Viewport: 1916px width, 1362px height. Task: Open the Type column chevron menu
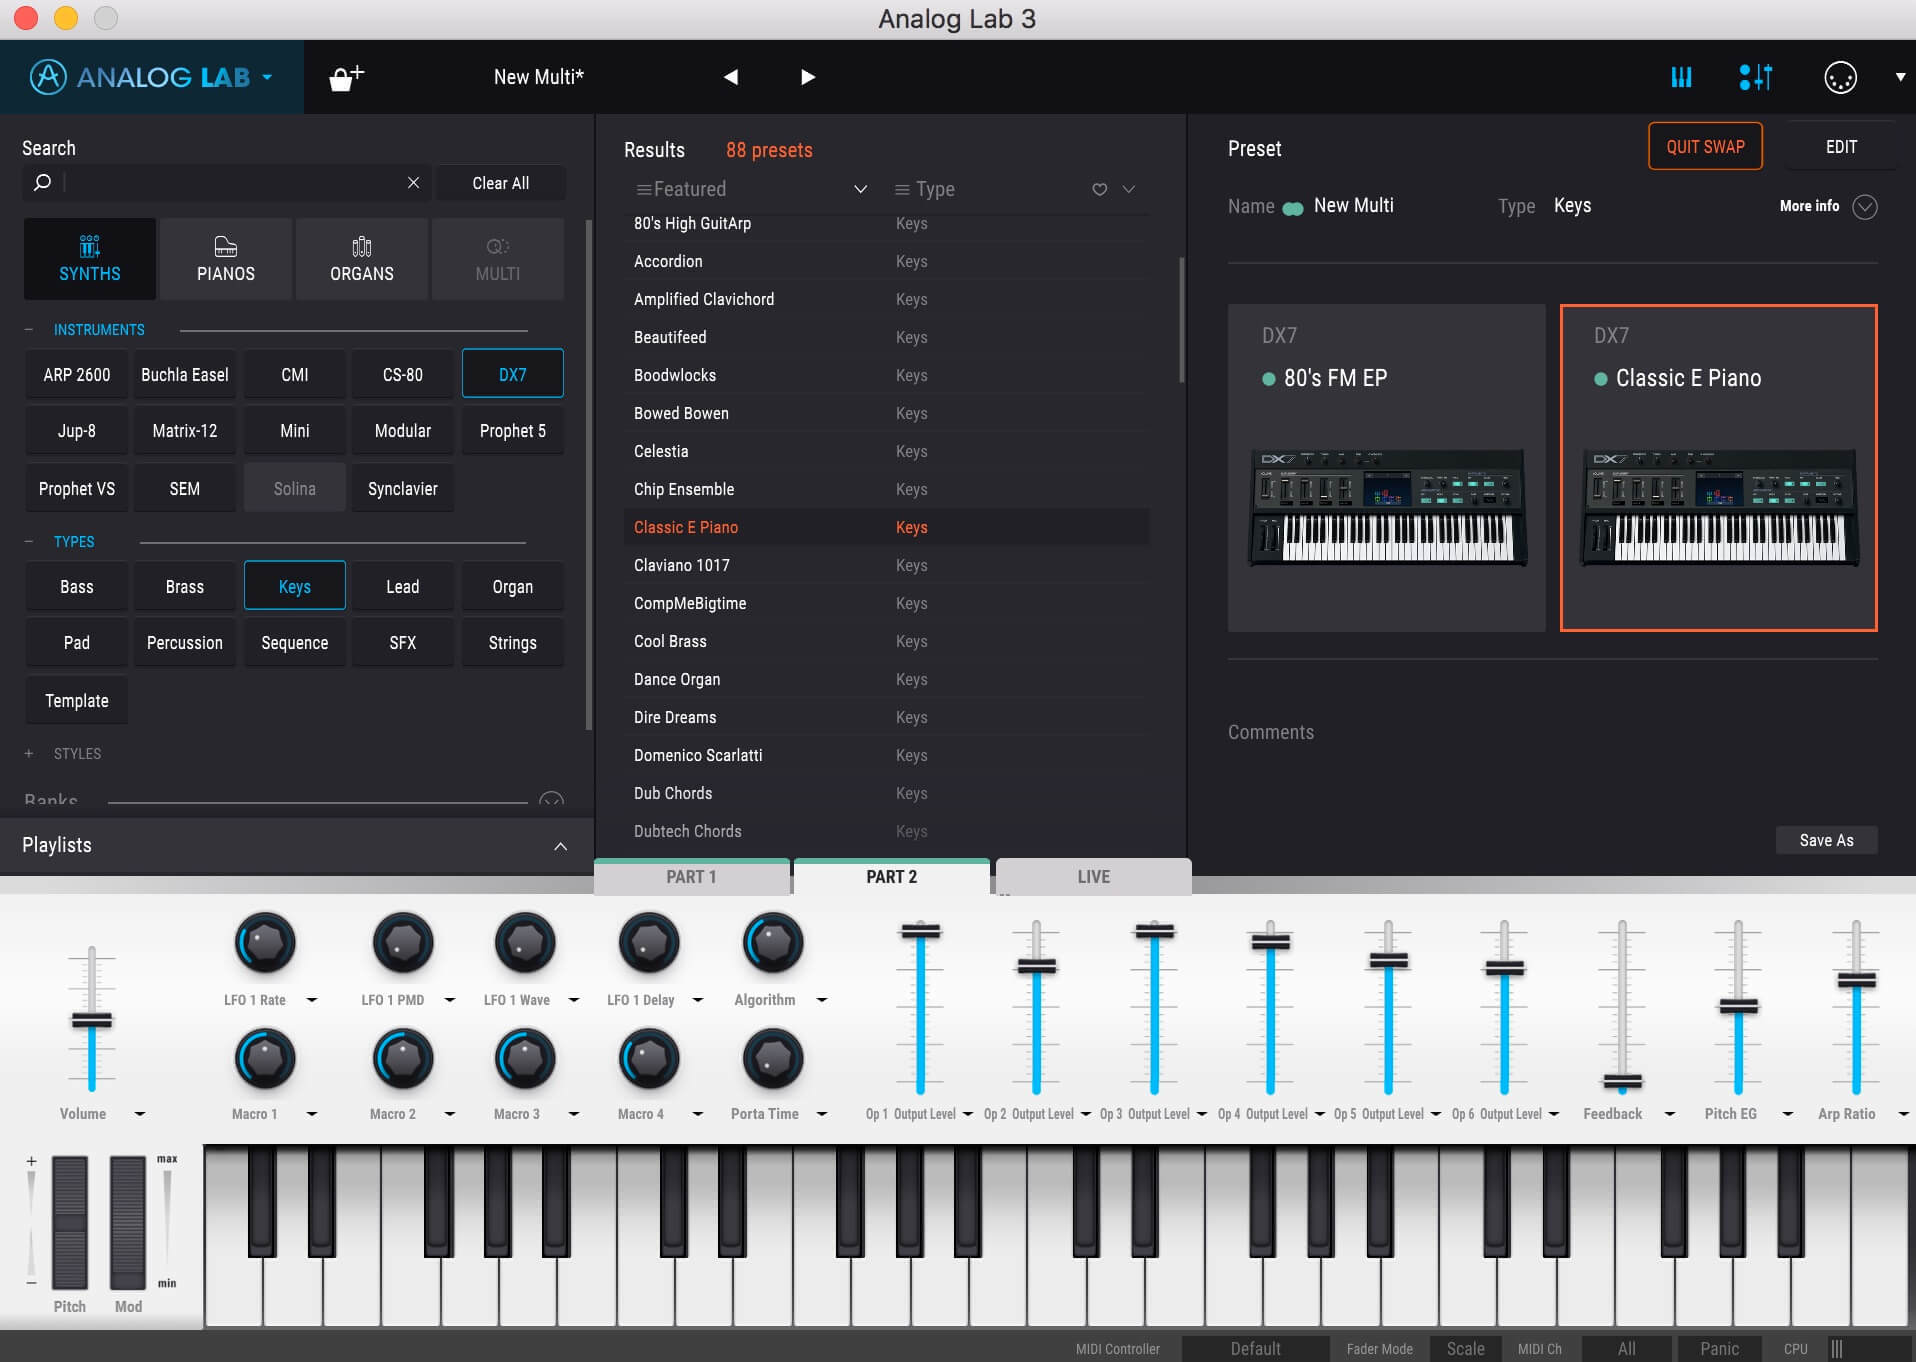click(1129, 189)
